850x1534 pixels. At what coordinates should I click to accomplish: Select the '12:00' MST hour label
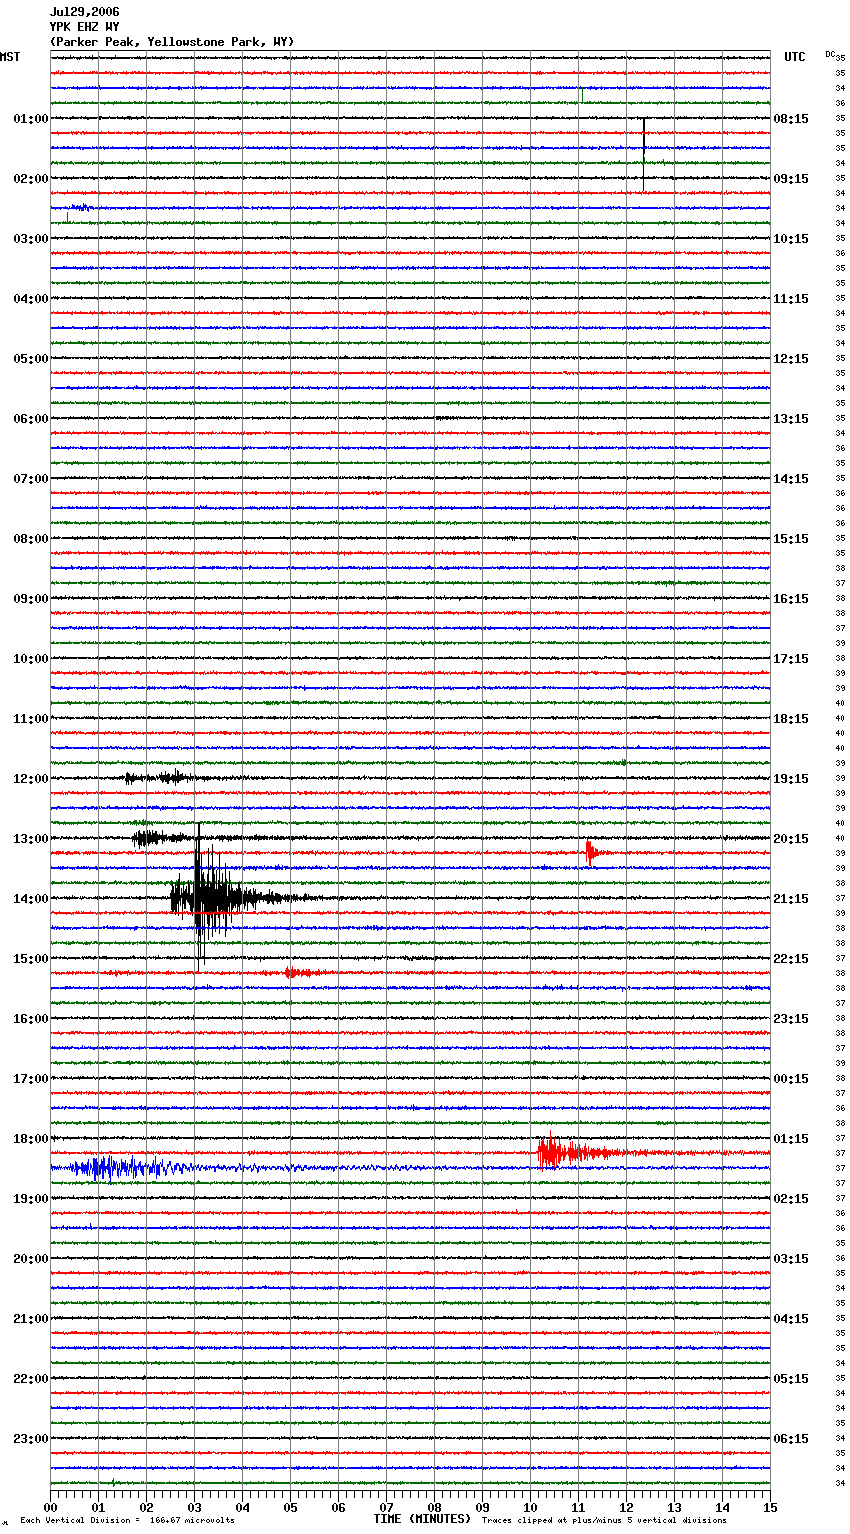(x=30, y=779)
